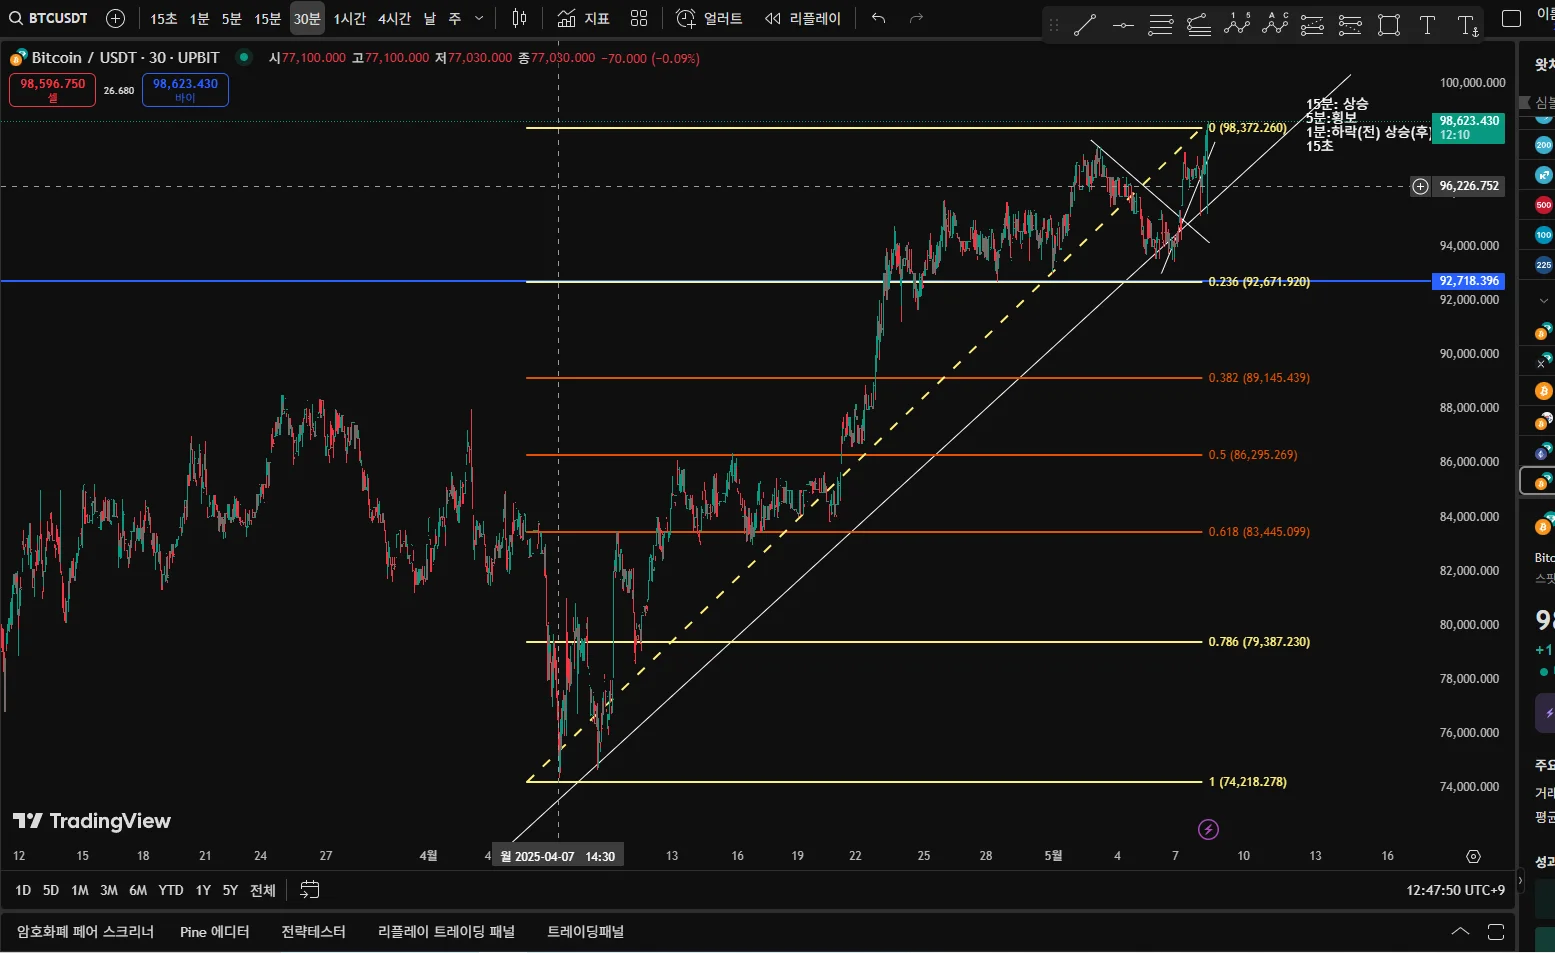Create a new 얼러트 alert
The image size is (1555, 953).
click(709, 18)
